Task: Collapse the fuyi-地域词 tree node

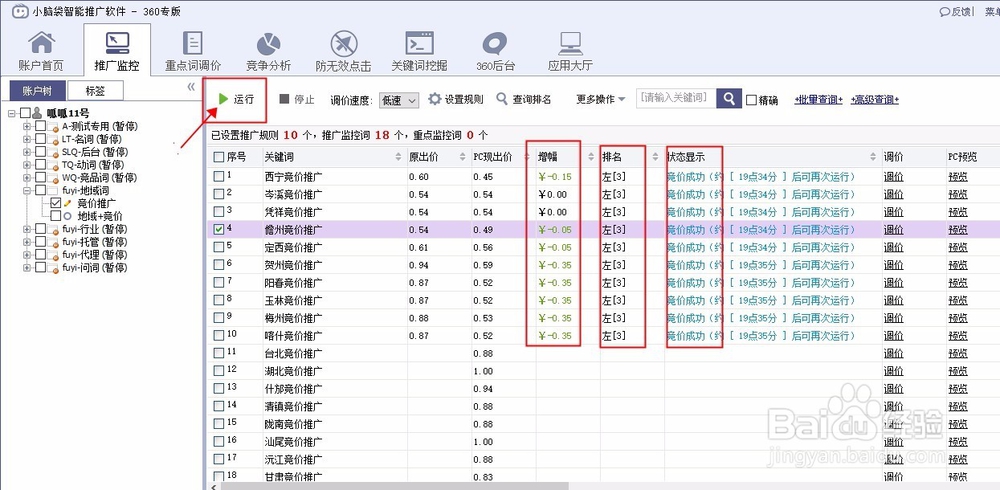Action: point(27,190)
